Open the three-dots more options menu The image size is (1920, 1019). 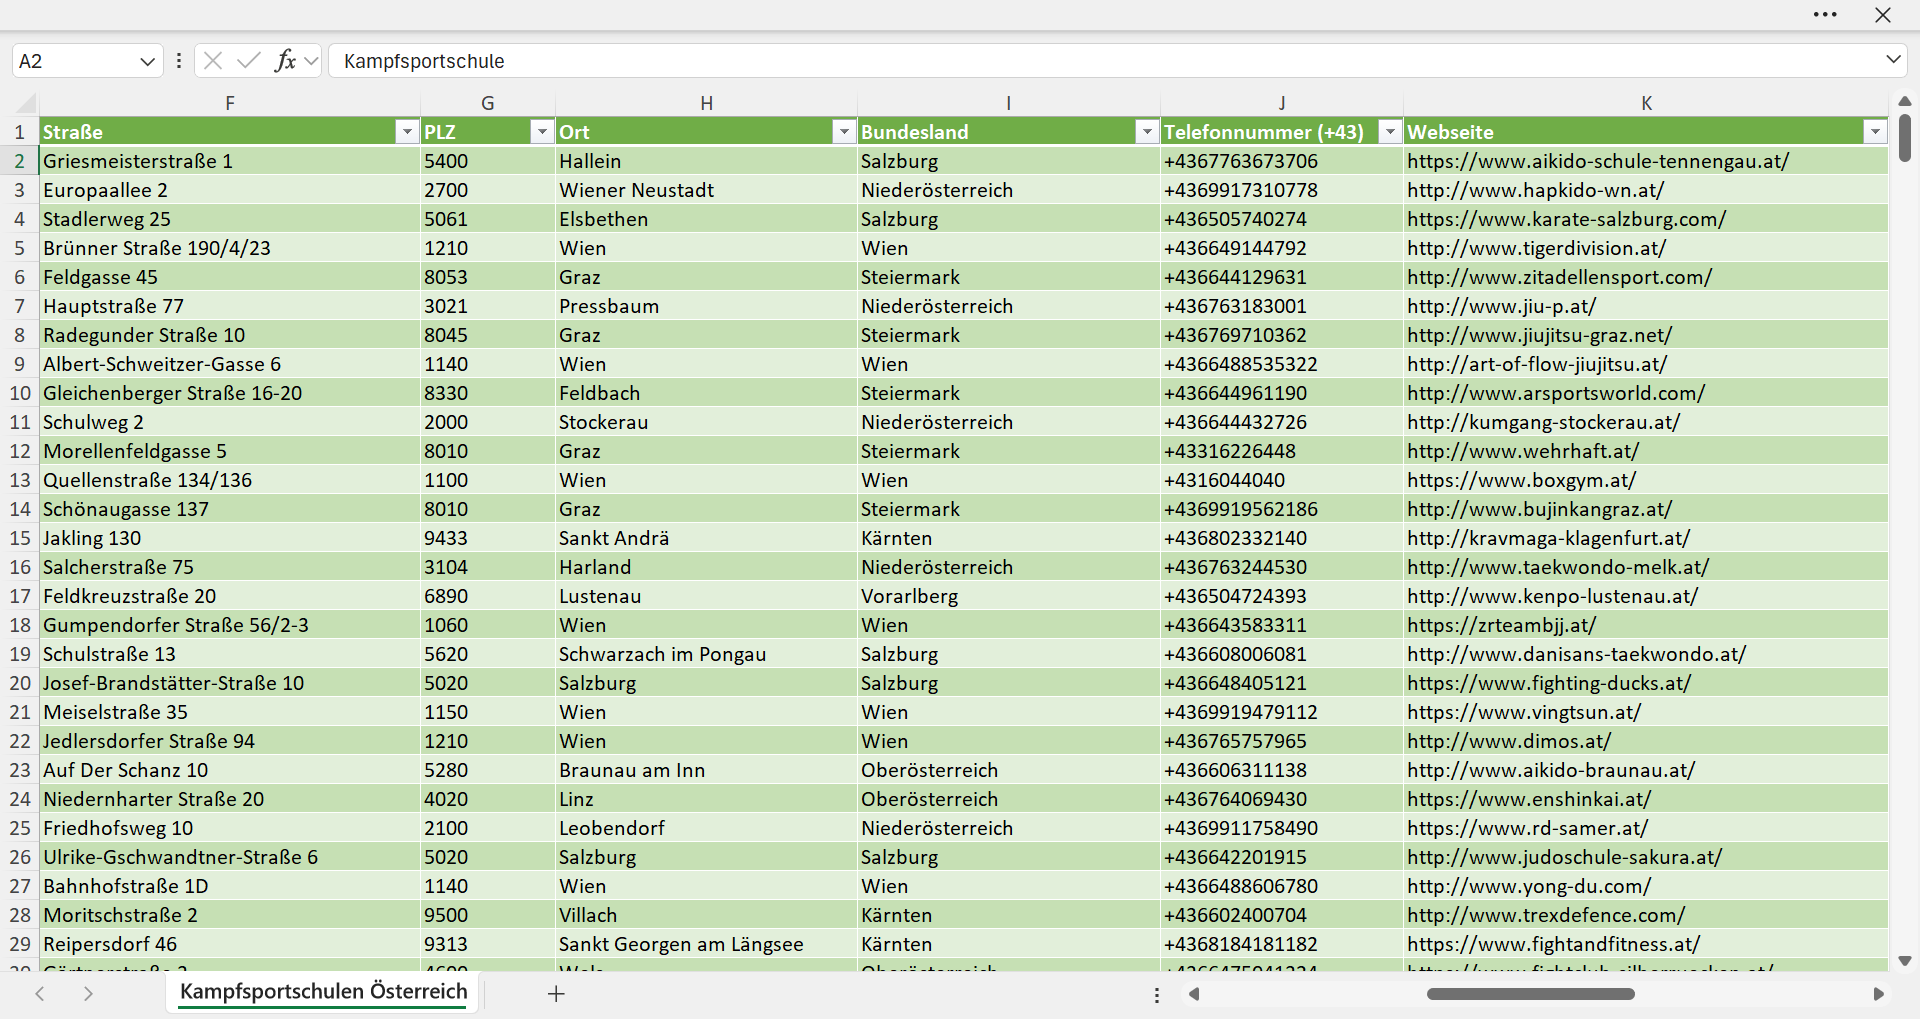point(1825,15)
